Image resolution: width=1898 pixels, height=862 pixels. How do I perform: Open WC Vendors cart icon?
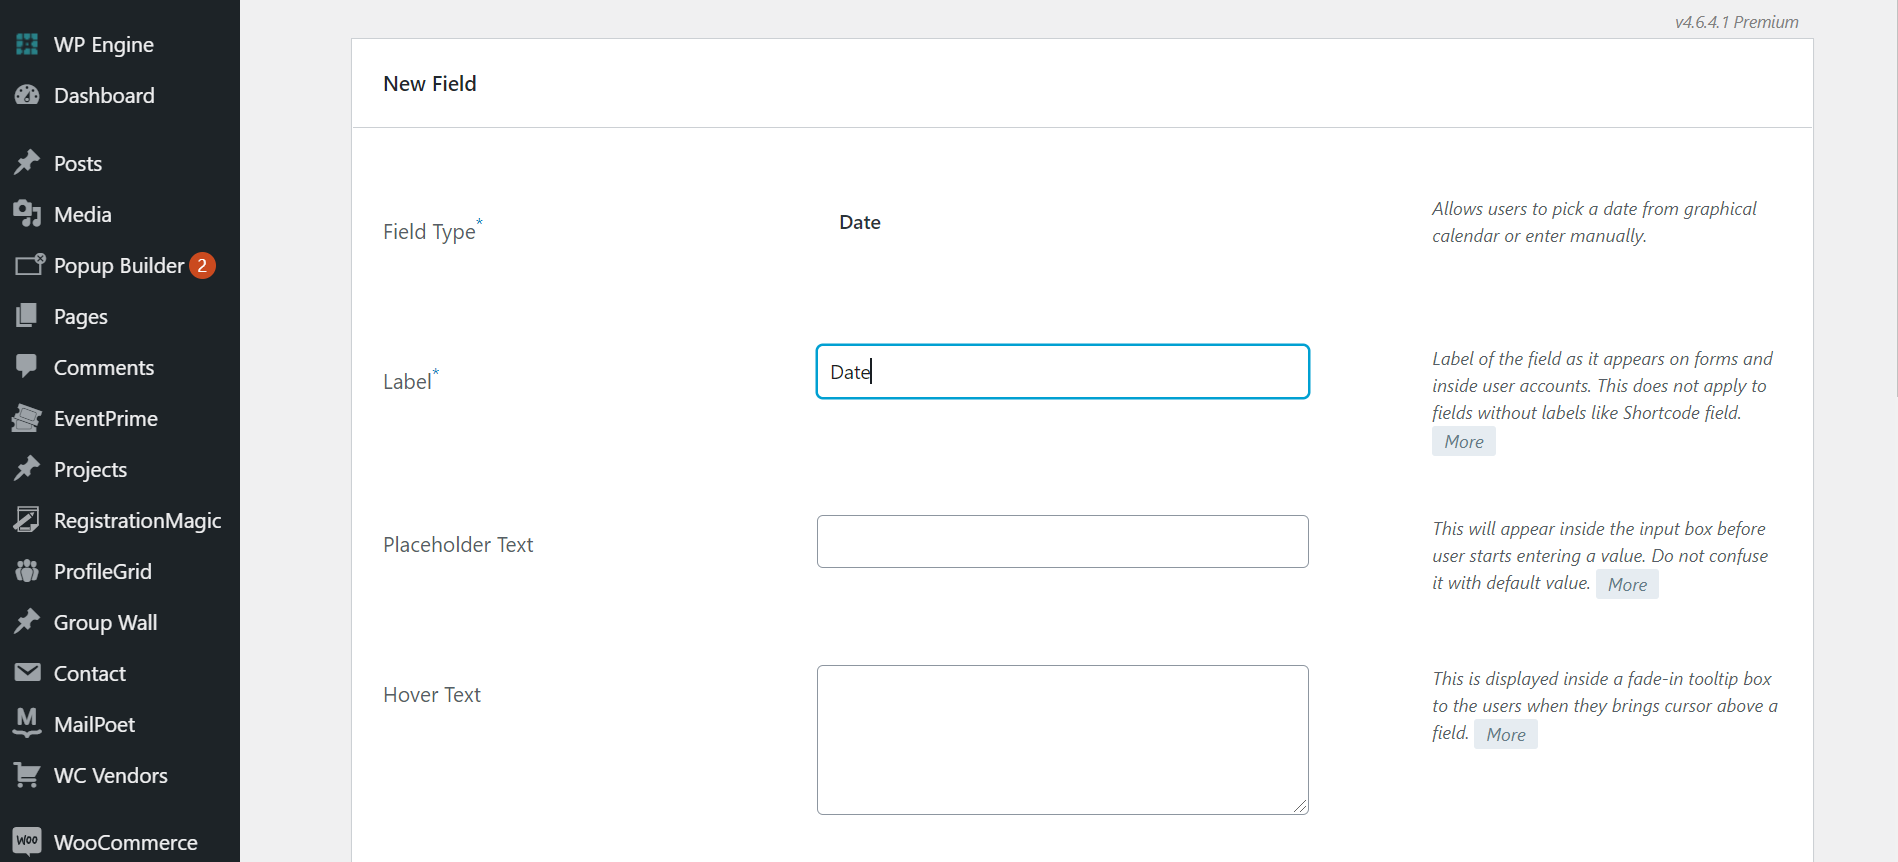pos(27,775)
